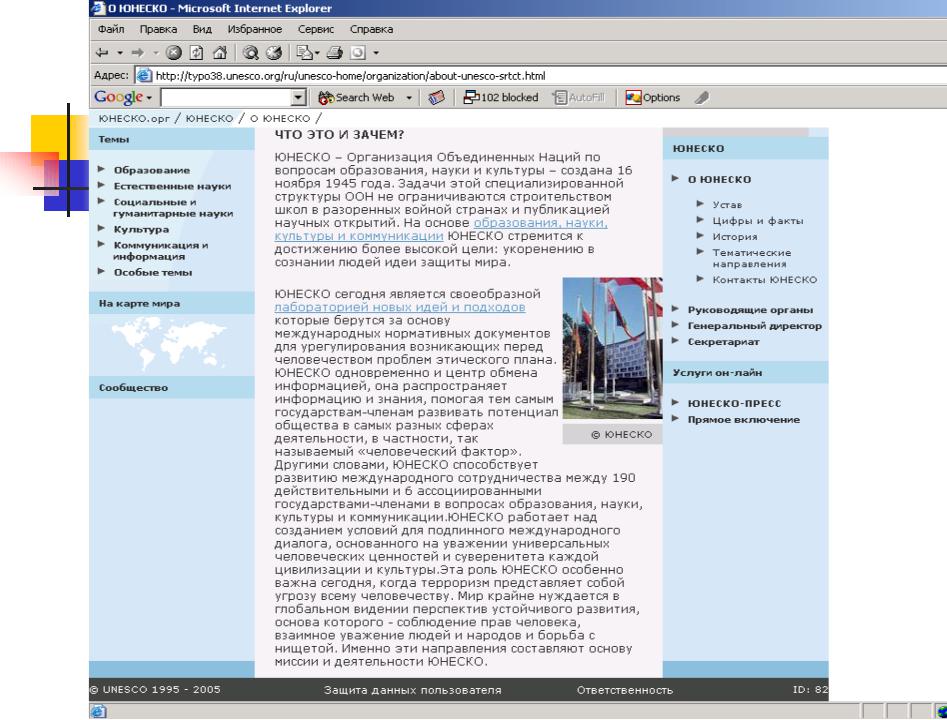This screenshot has width=947, height=720.
Task: Click the toolbar icon right of Print
Action: [358, 53]
